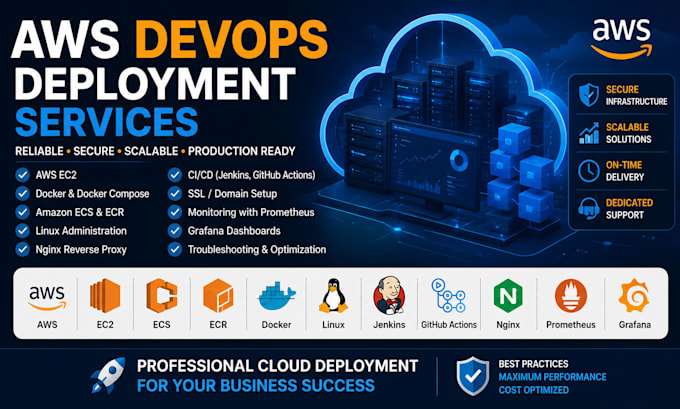The image size is (680, 409).
Task: Click the checkmark beside Monitoring with Prometheus
Action: pos(175,212)
